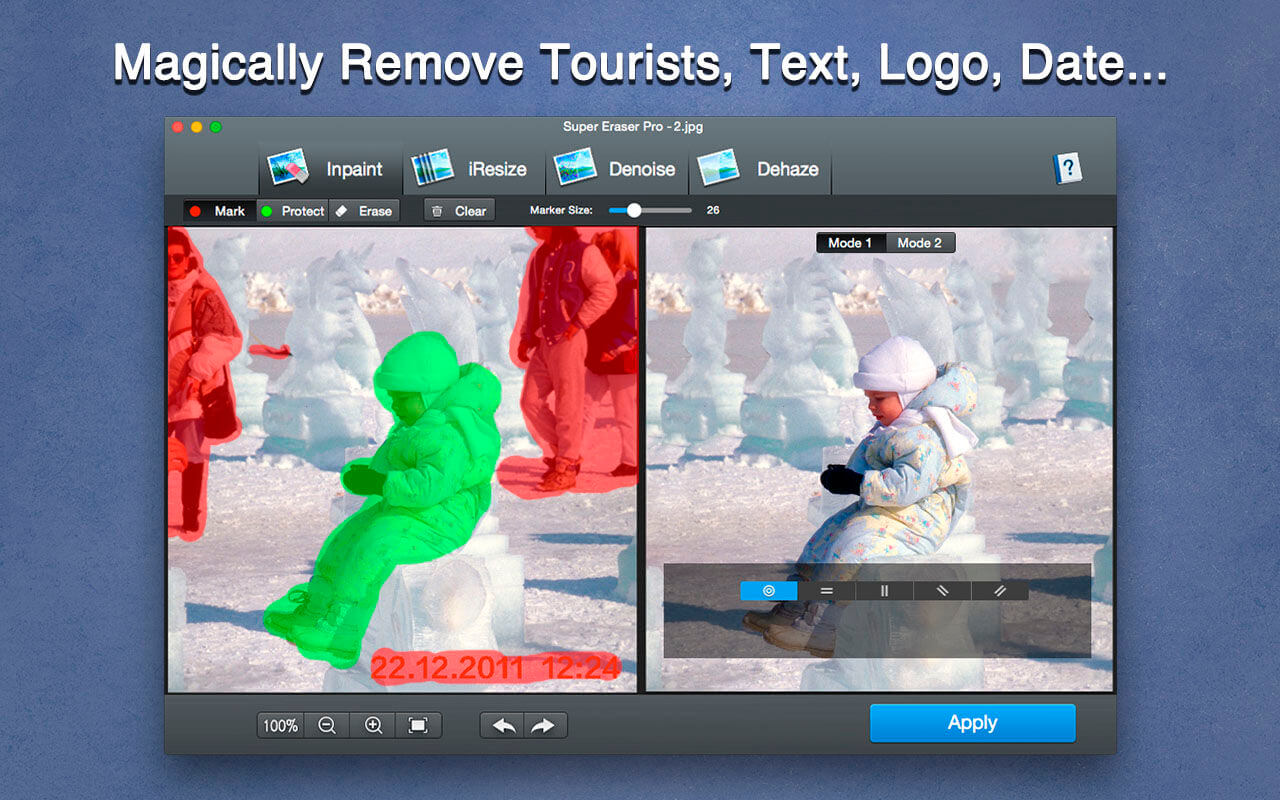Clear all markings with the Clear button
The height and width of the screenshot is (800, 1280).
pyautogui.click(x=459, y=211)
